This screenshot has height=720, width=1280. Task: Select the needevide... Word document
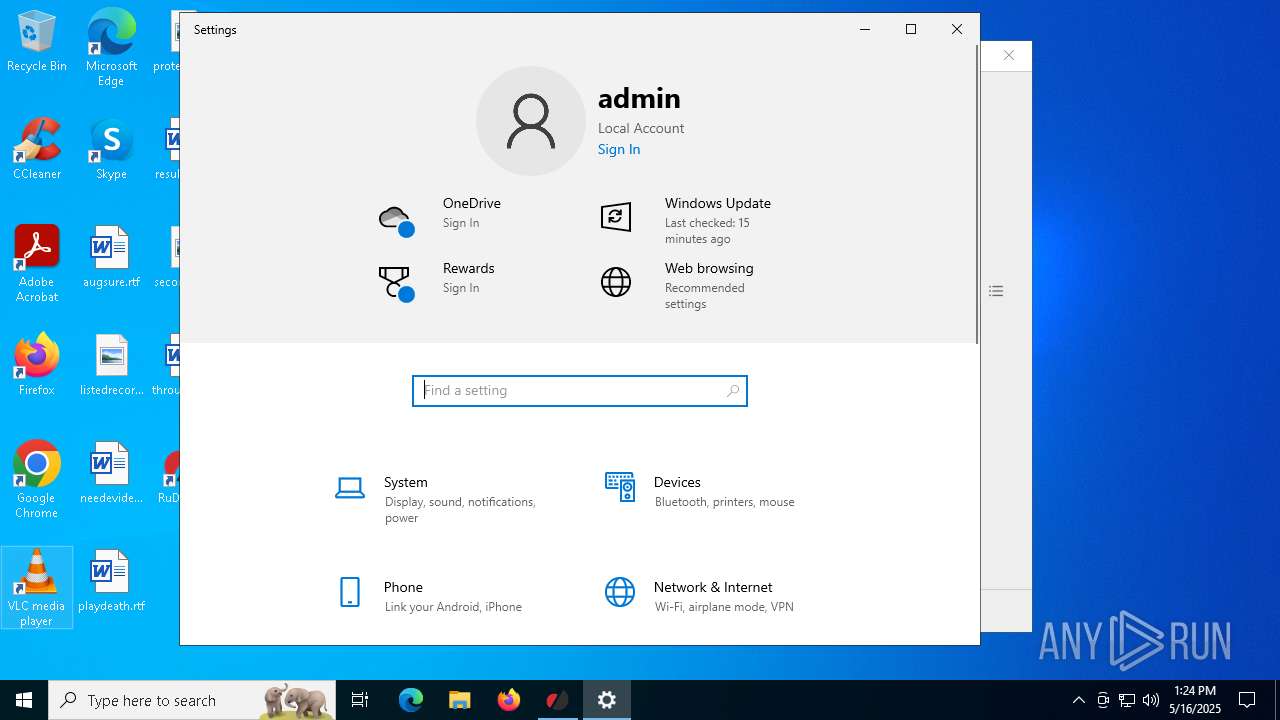coord(111,473)
